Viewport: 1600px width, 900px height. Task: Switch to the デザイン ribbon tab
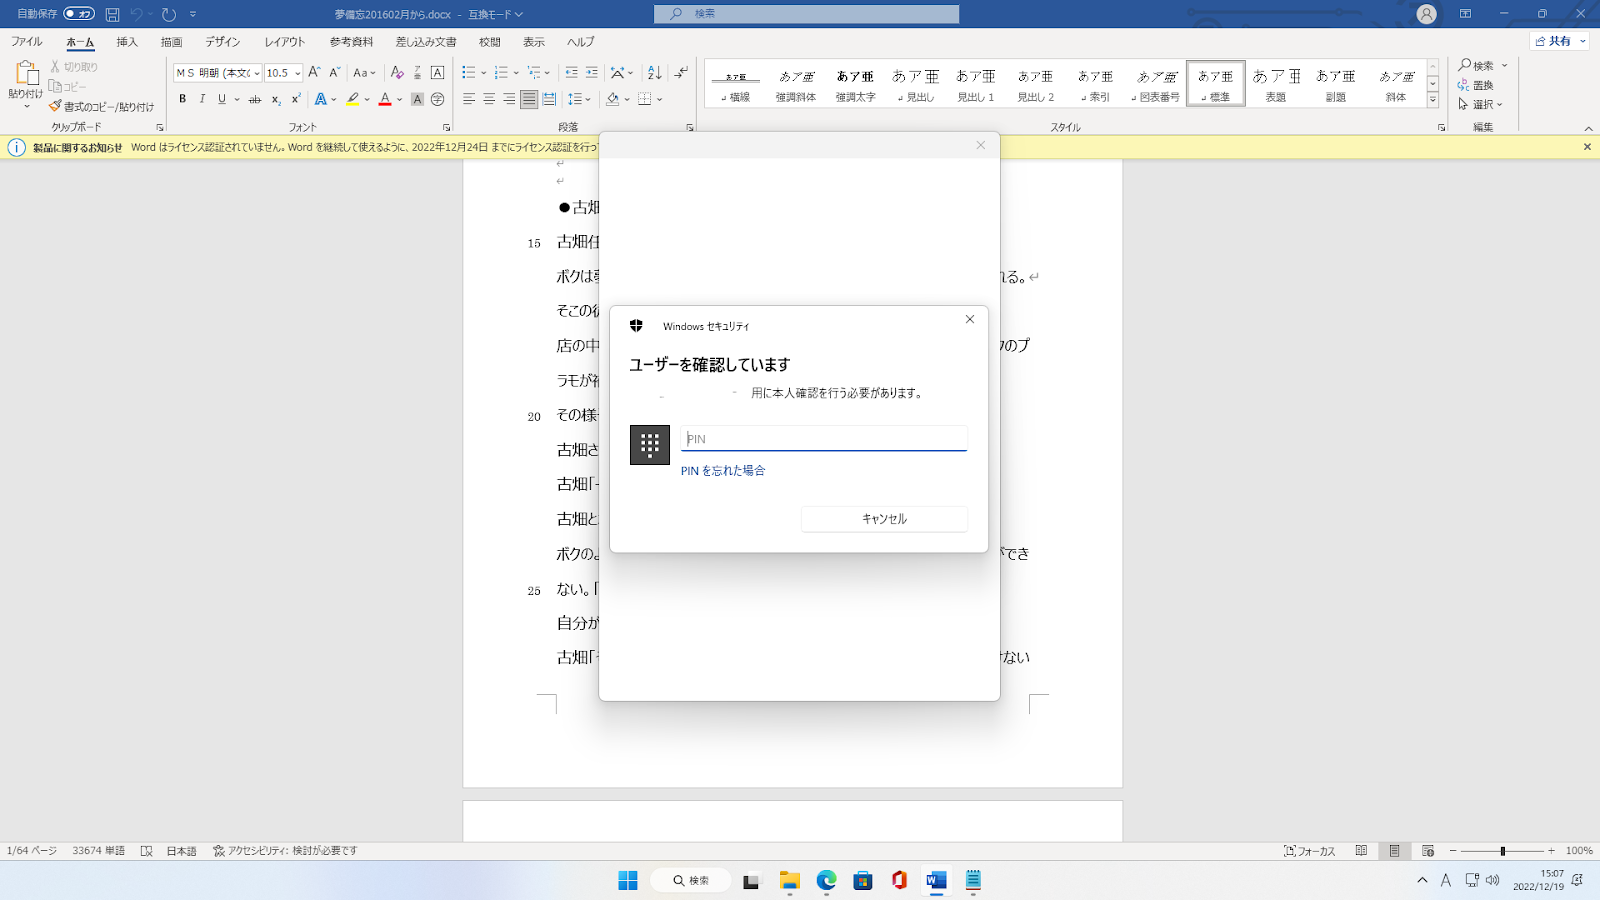[223, 42]
